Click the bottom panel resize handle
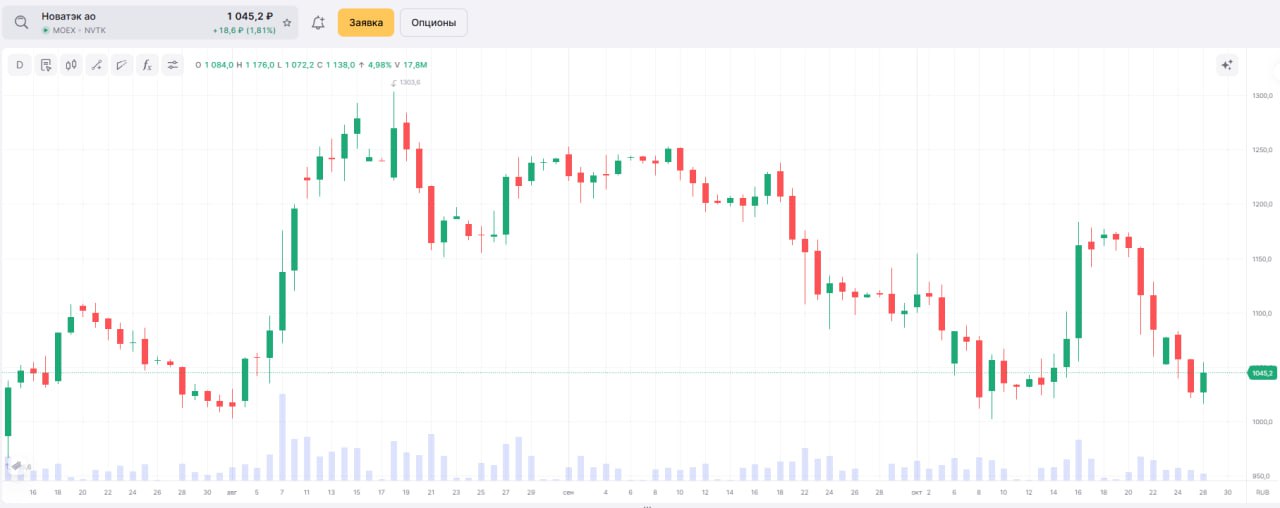1280x508 pixels. (x=646, y=505)
